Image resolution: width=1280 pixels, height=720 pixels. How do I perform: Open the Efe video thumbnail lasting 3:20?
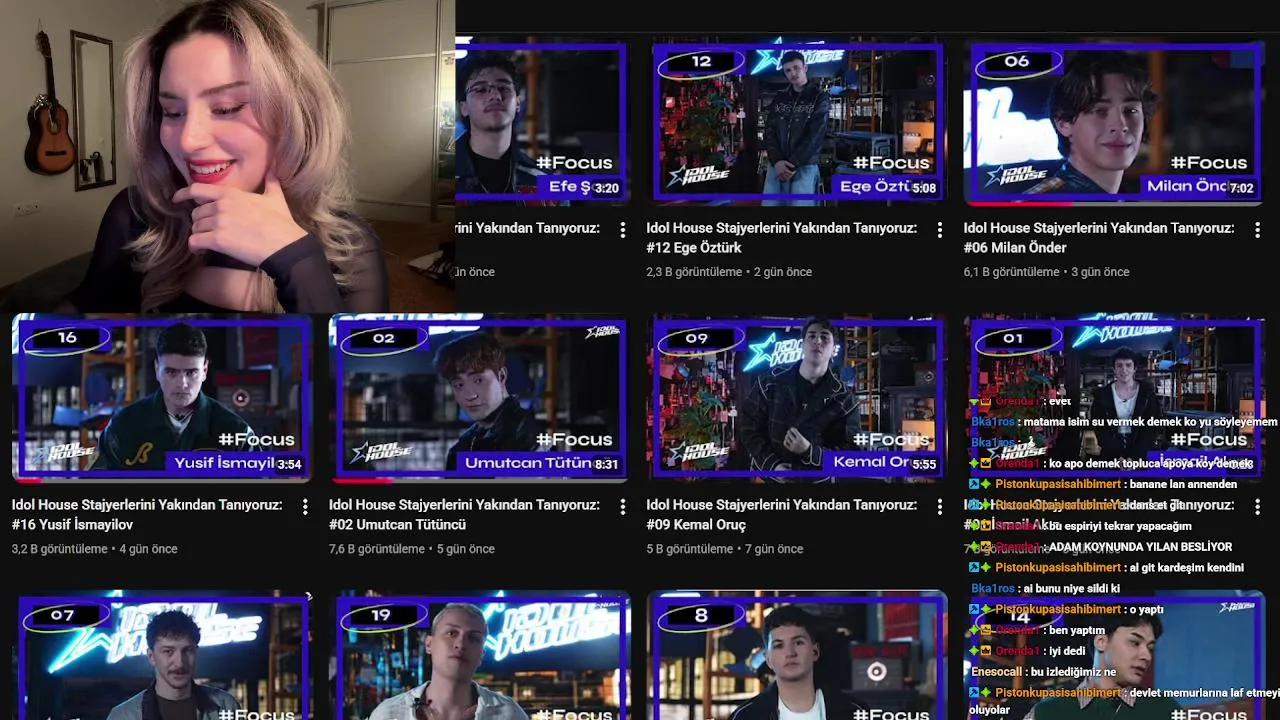541,122
